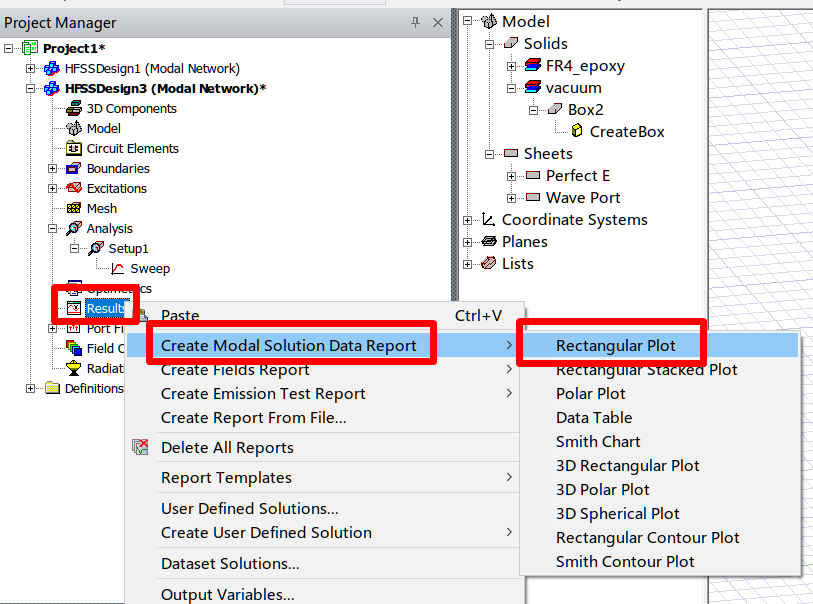Click the Sweep icon
This screenshot has height=604, width=813.
(x=118, y=269)
